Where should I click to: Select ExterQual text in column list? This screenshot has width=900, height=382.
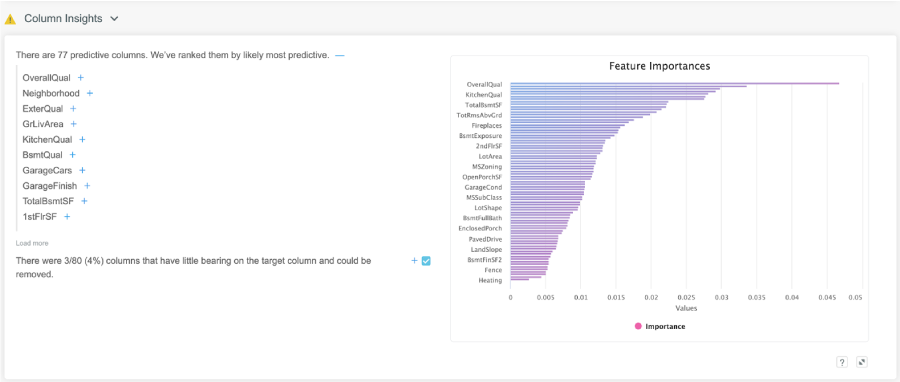tap(43, 108)
